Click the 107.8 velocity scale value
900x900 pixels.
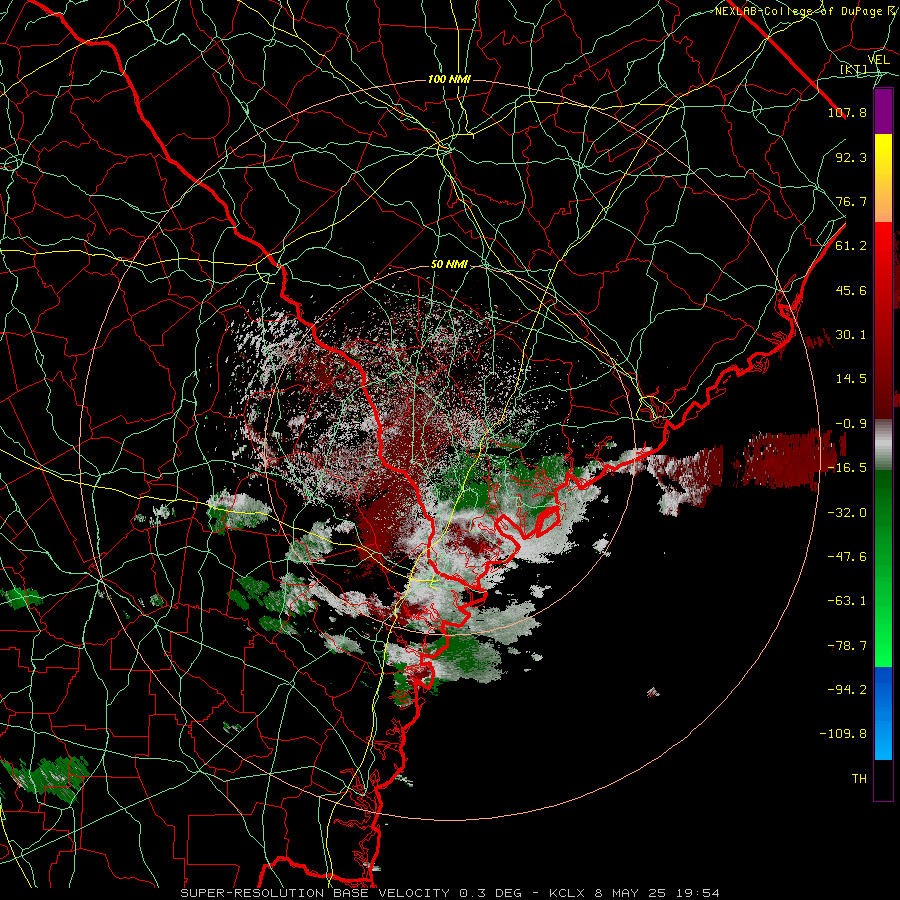[x=847, y=112]
